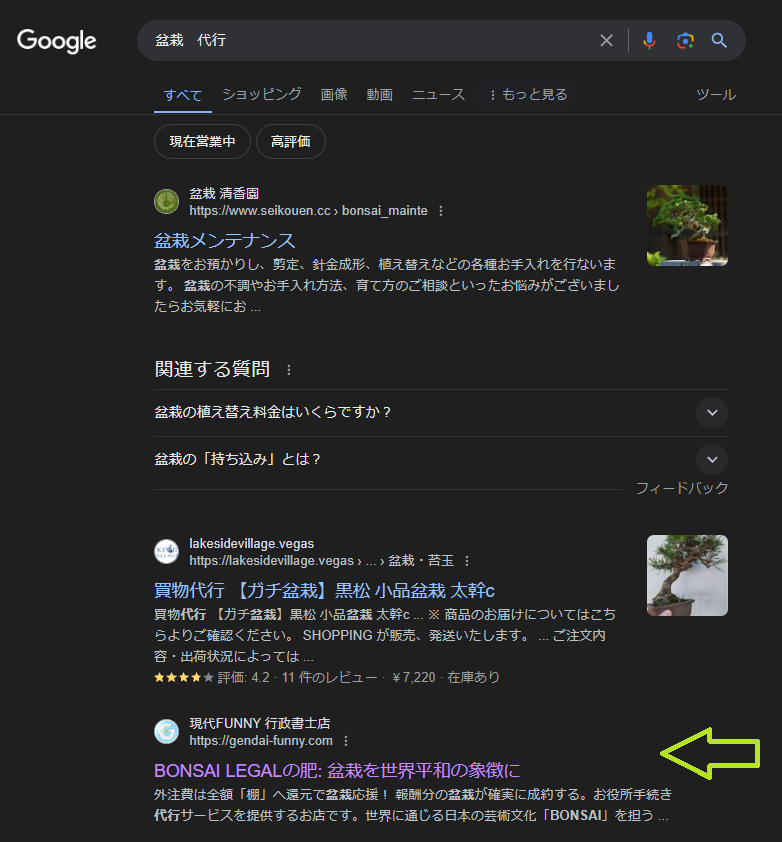Open the black pine bonsai thumbnail image
Screen dimensions: 782x842
pyautogui.click(x=687, y=575)
